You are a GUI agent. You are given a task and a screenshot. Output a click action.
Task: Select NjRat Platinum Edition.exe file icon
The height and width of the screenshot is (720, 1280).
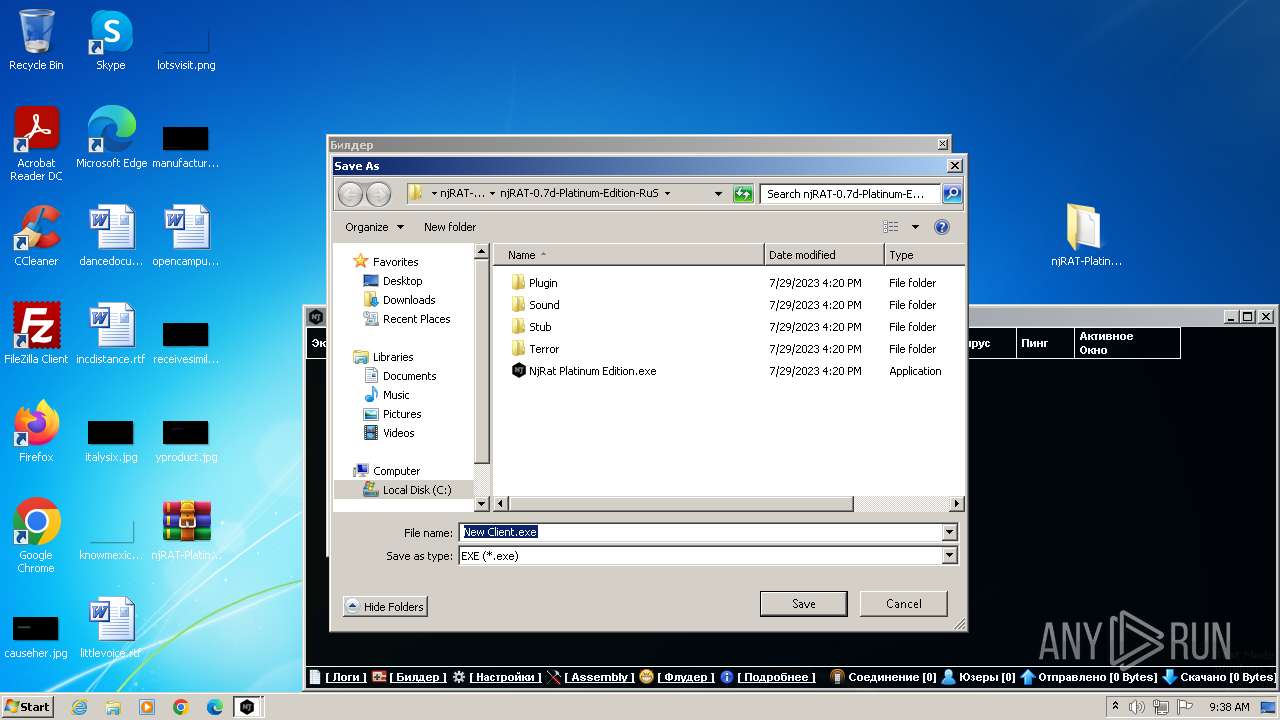(x=518, y=371)
